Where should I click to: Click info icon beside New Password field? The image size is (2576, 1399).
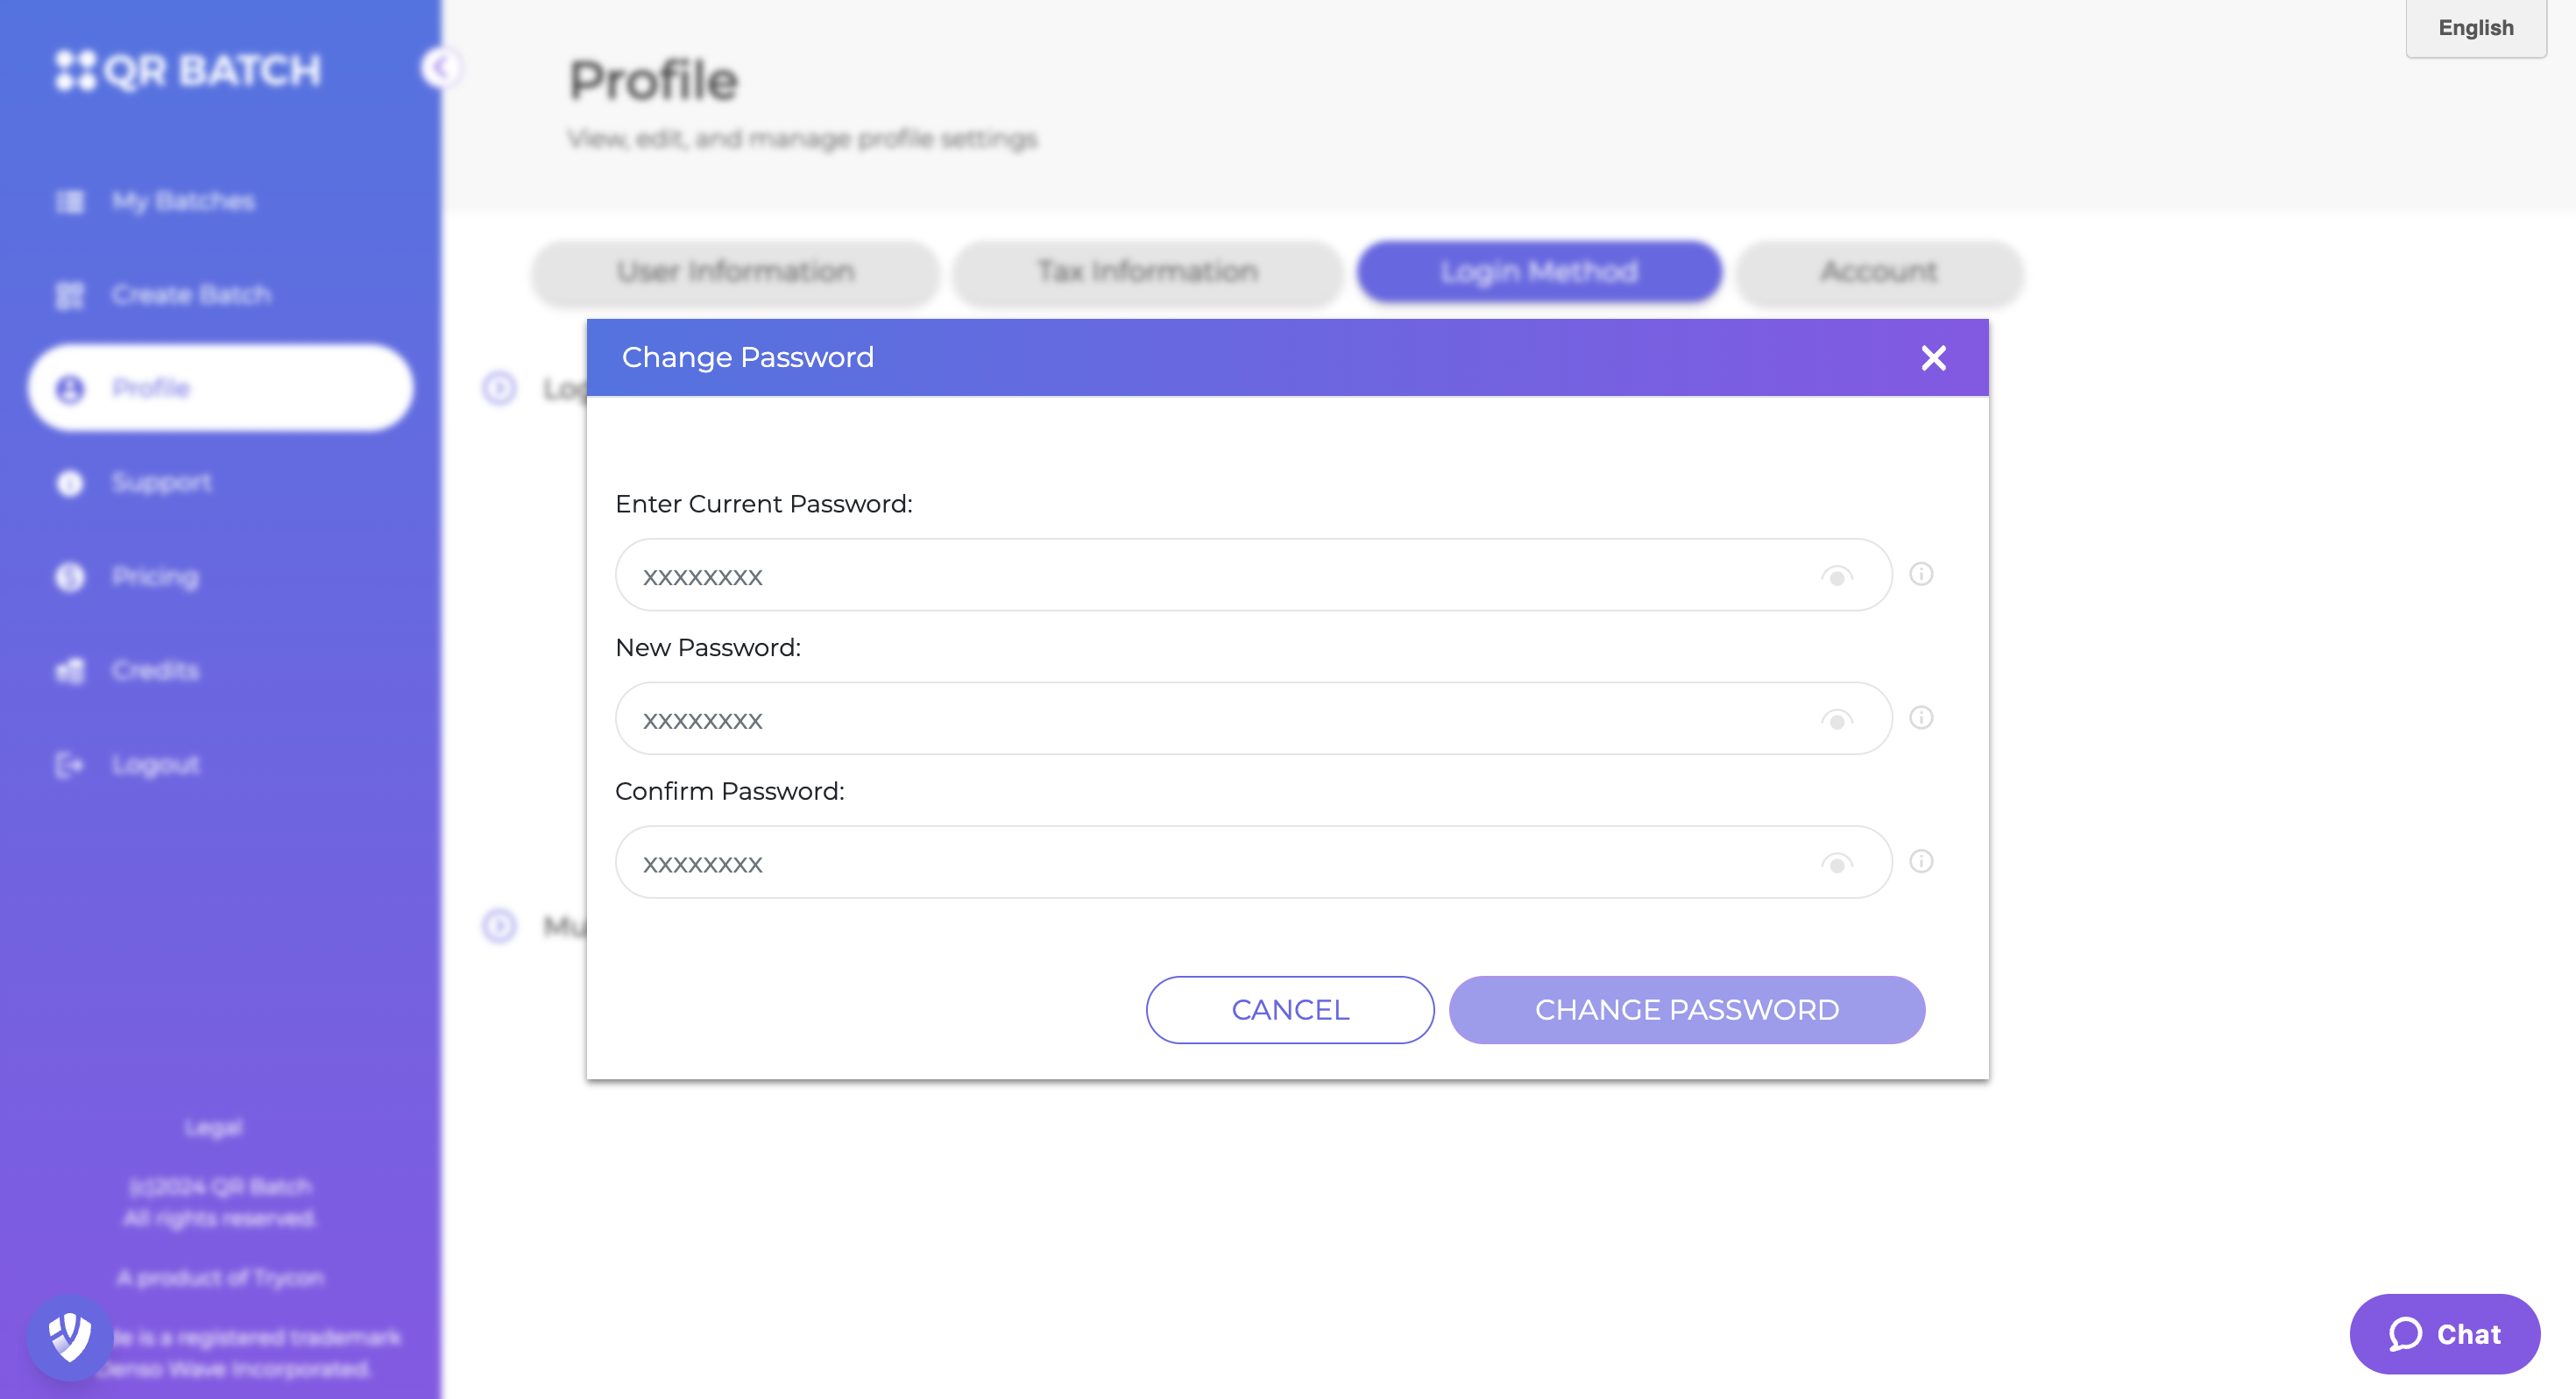click(1921, 718)
